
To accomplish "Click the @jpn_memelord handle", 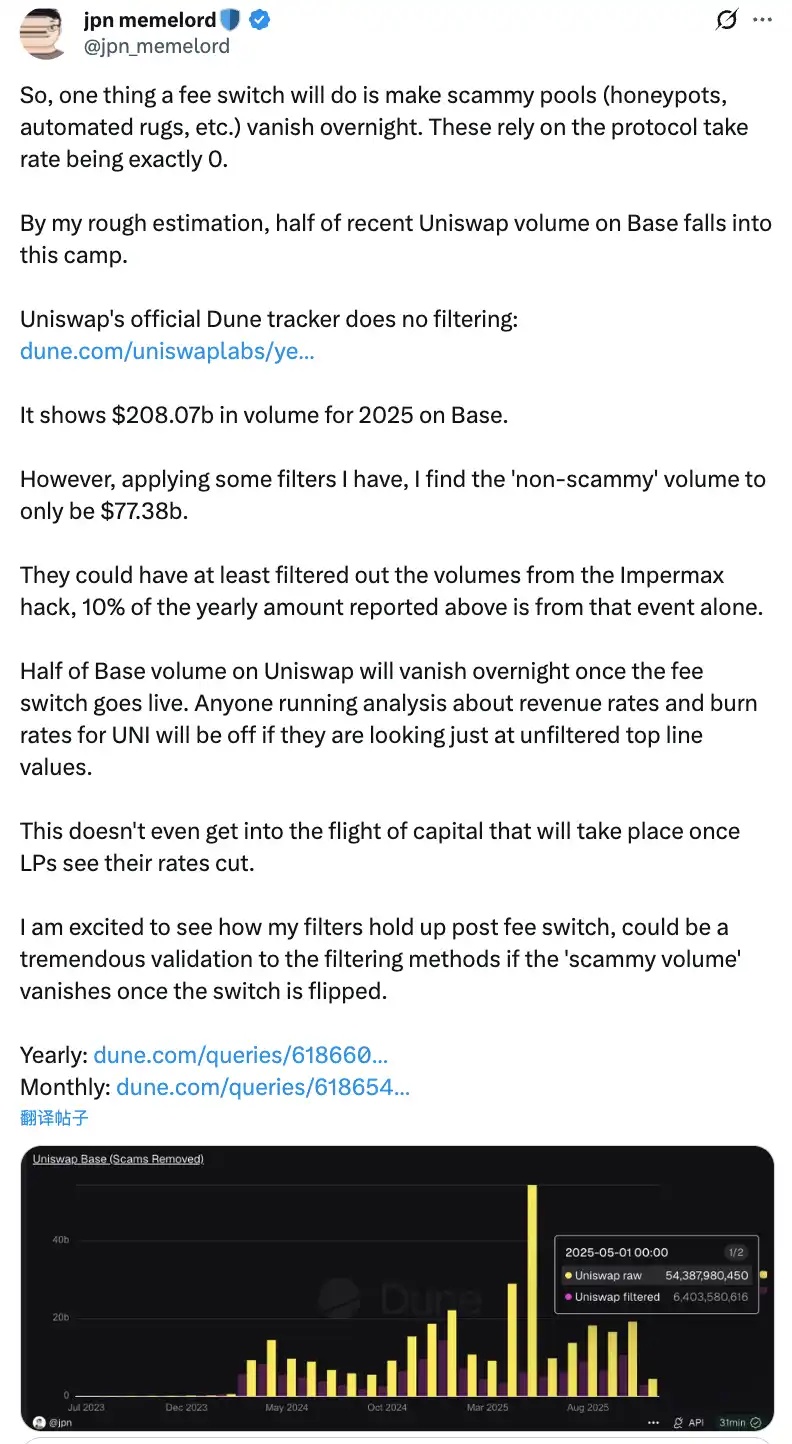I will 156,46.
